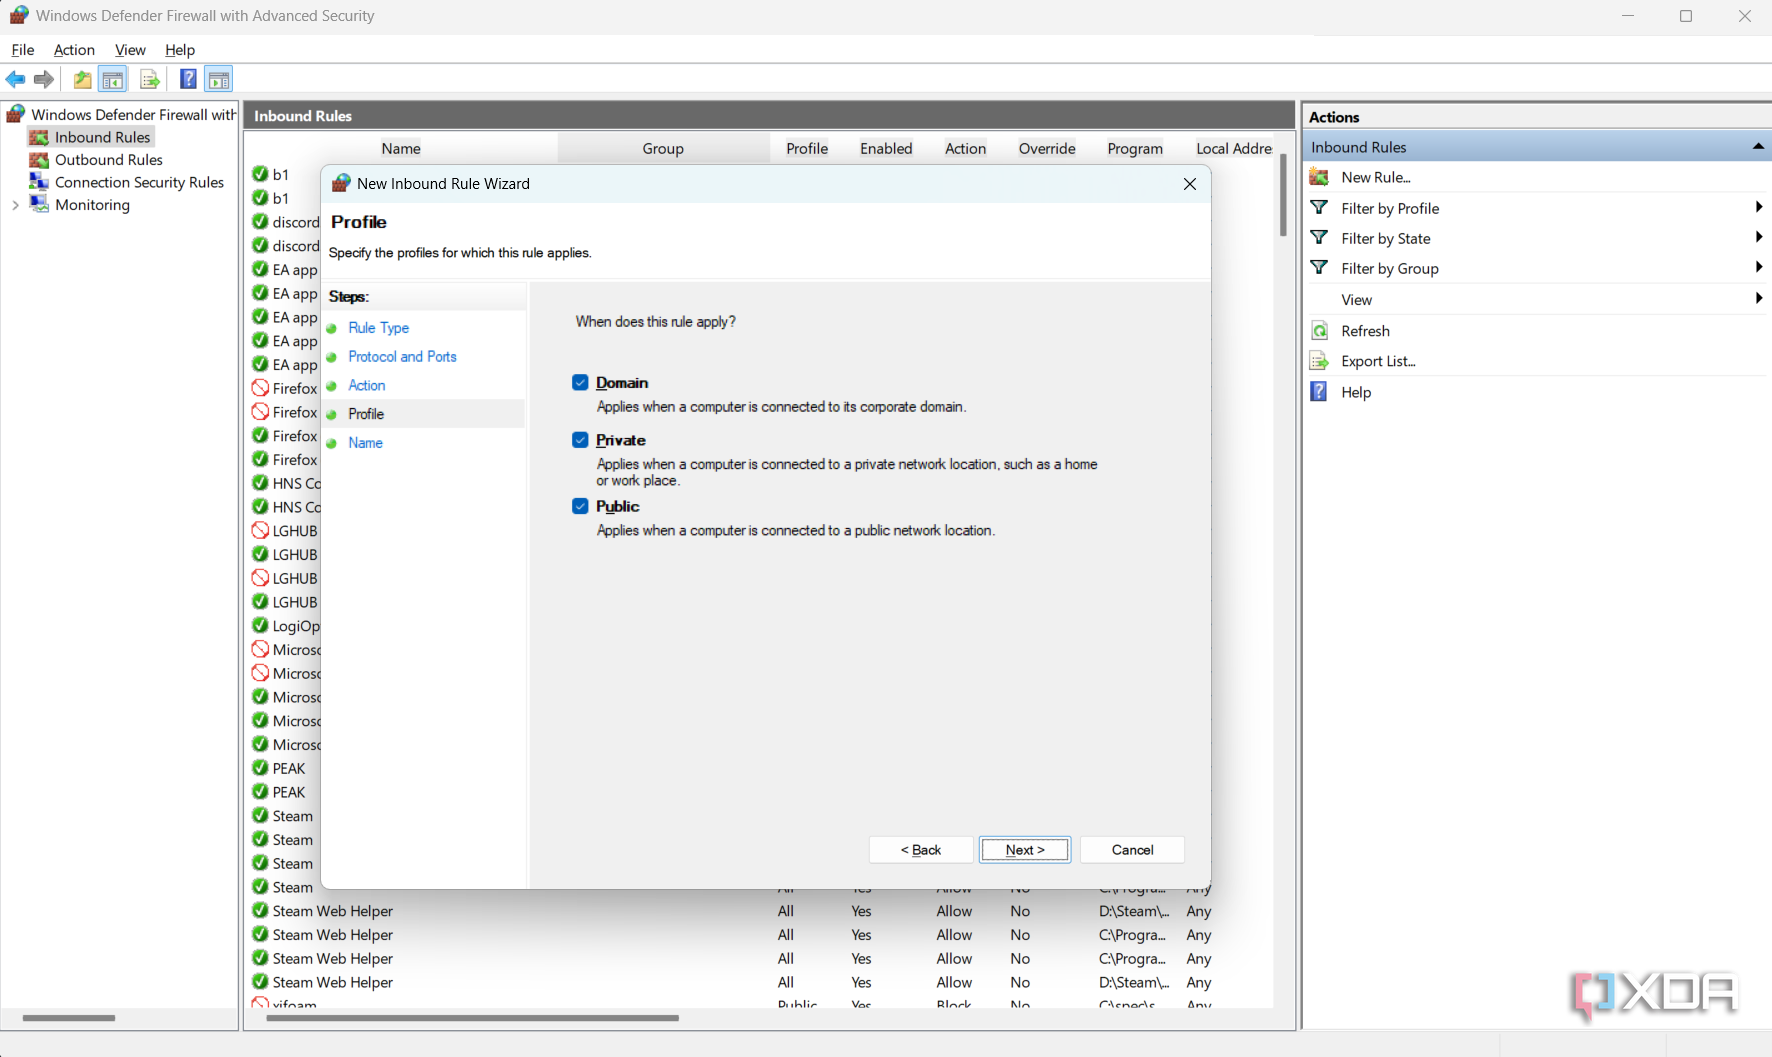Uncheck the Domain profile checkbox
The width and height of the screenshot is (1772, 1057).
(580, 383)
